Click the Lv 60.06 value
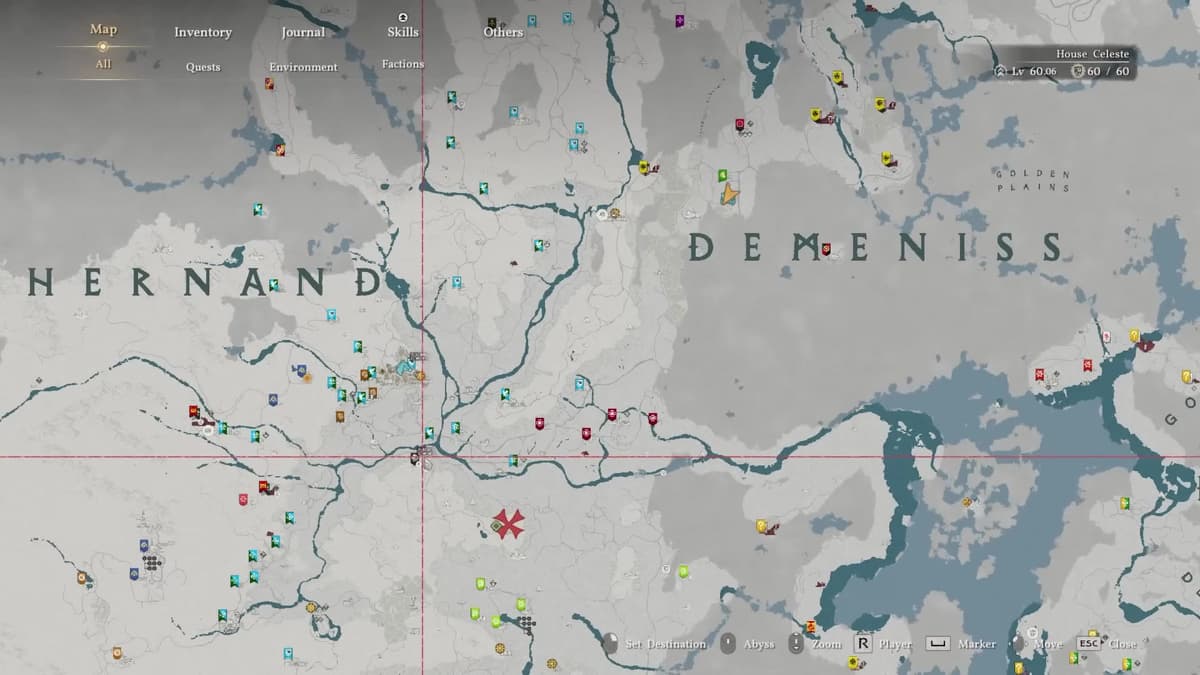Viewport: 1200px width, 675px height. [x=1034, y=71]
